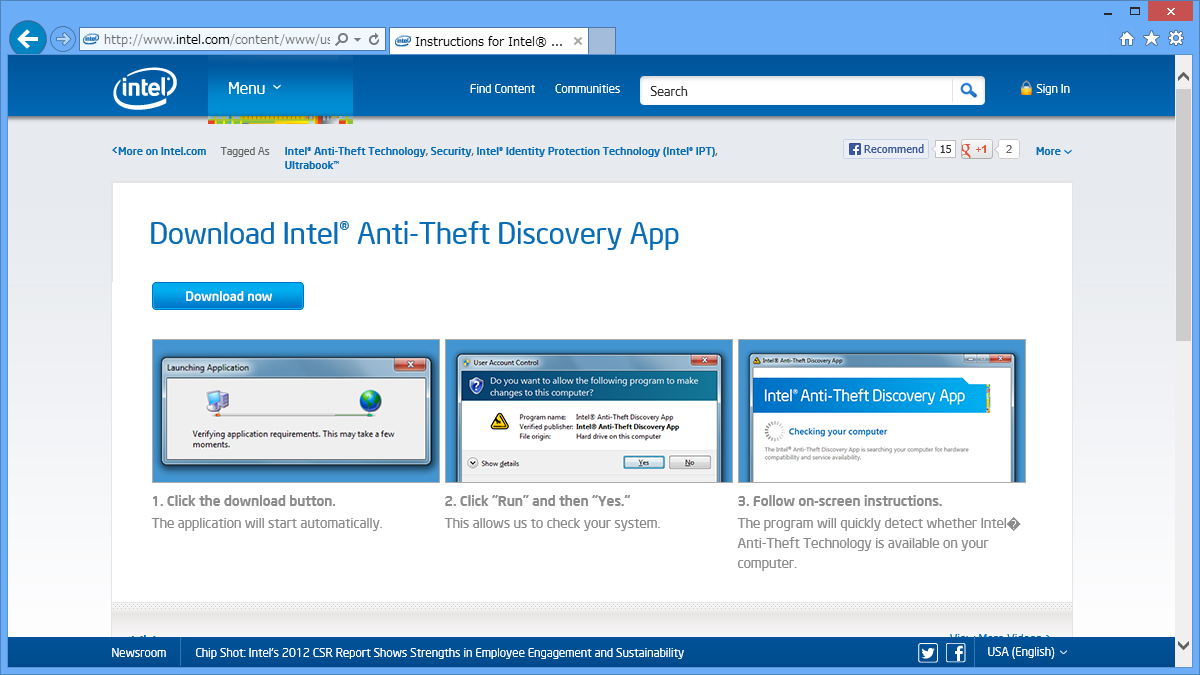
Task: Open the Newsroom footer link
Action: [139, 653]
